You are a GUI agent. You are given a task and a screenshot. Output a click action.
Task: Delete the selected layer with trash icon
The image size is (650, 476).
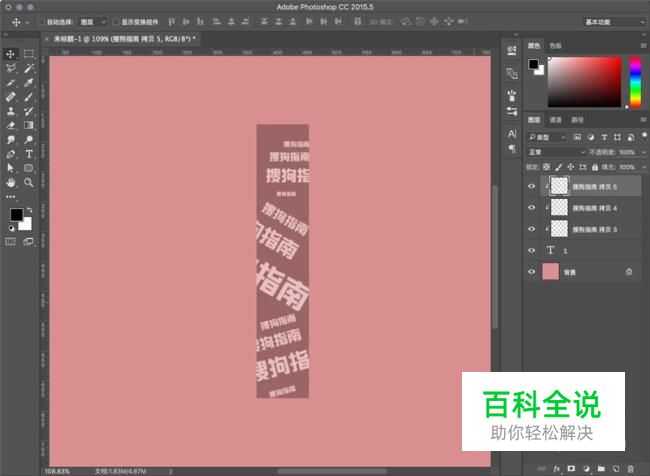[x=631, y=469]
